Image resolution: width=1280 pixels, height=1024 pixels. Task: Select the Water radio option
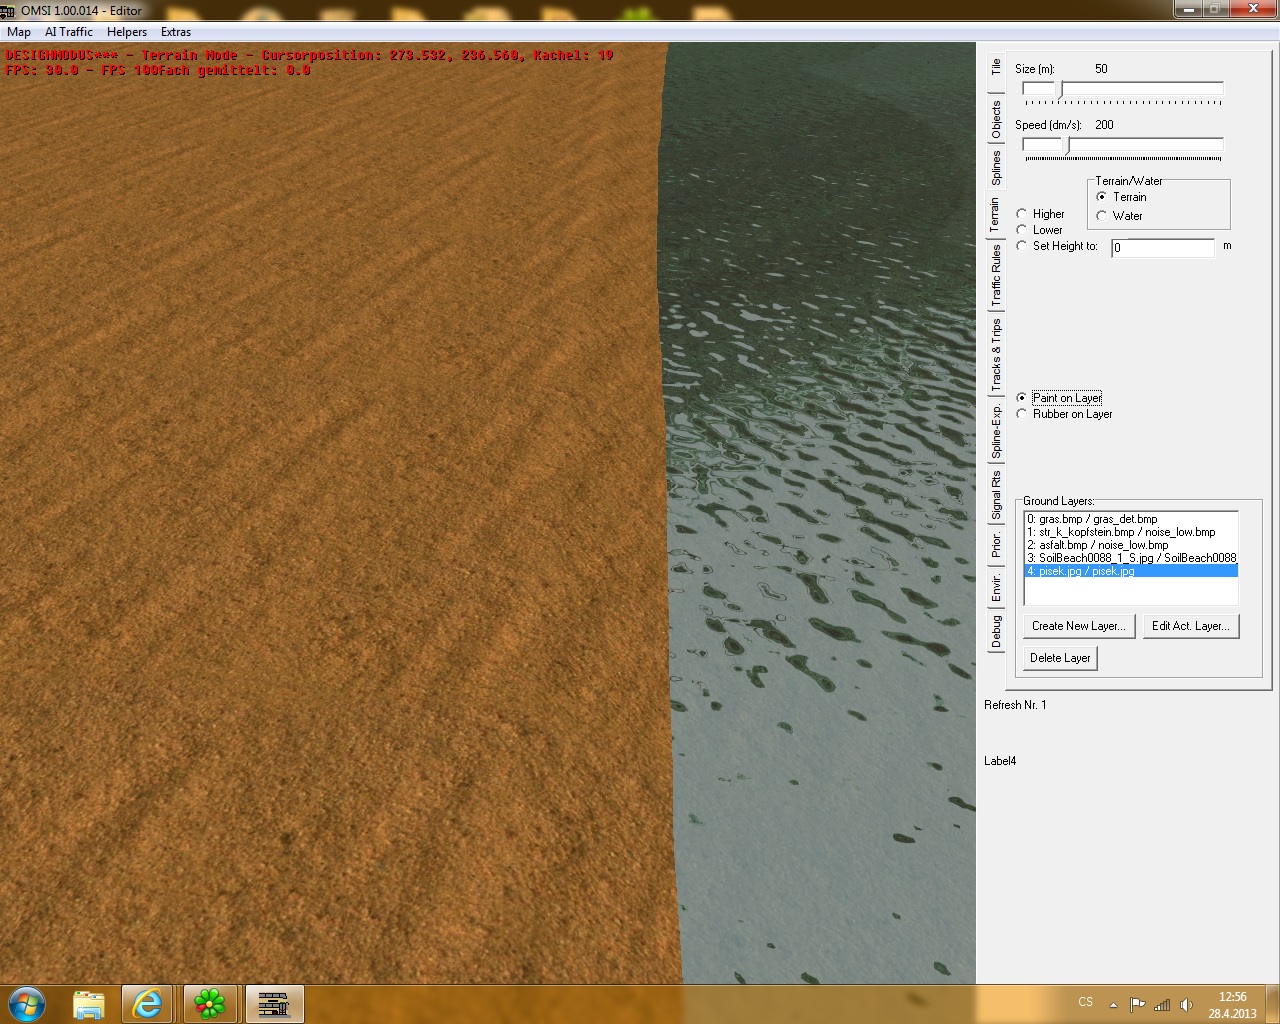(1102, 216)
